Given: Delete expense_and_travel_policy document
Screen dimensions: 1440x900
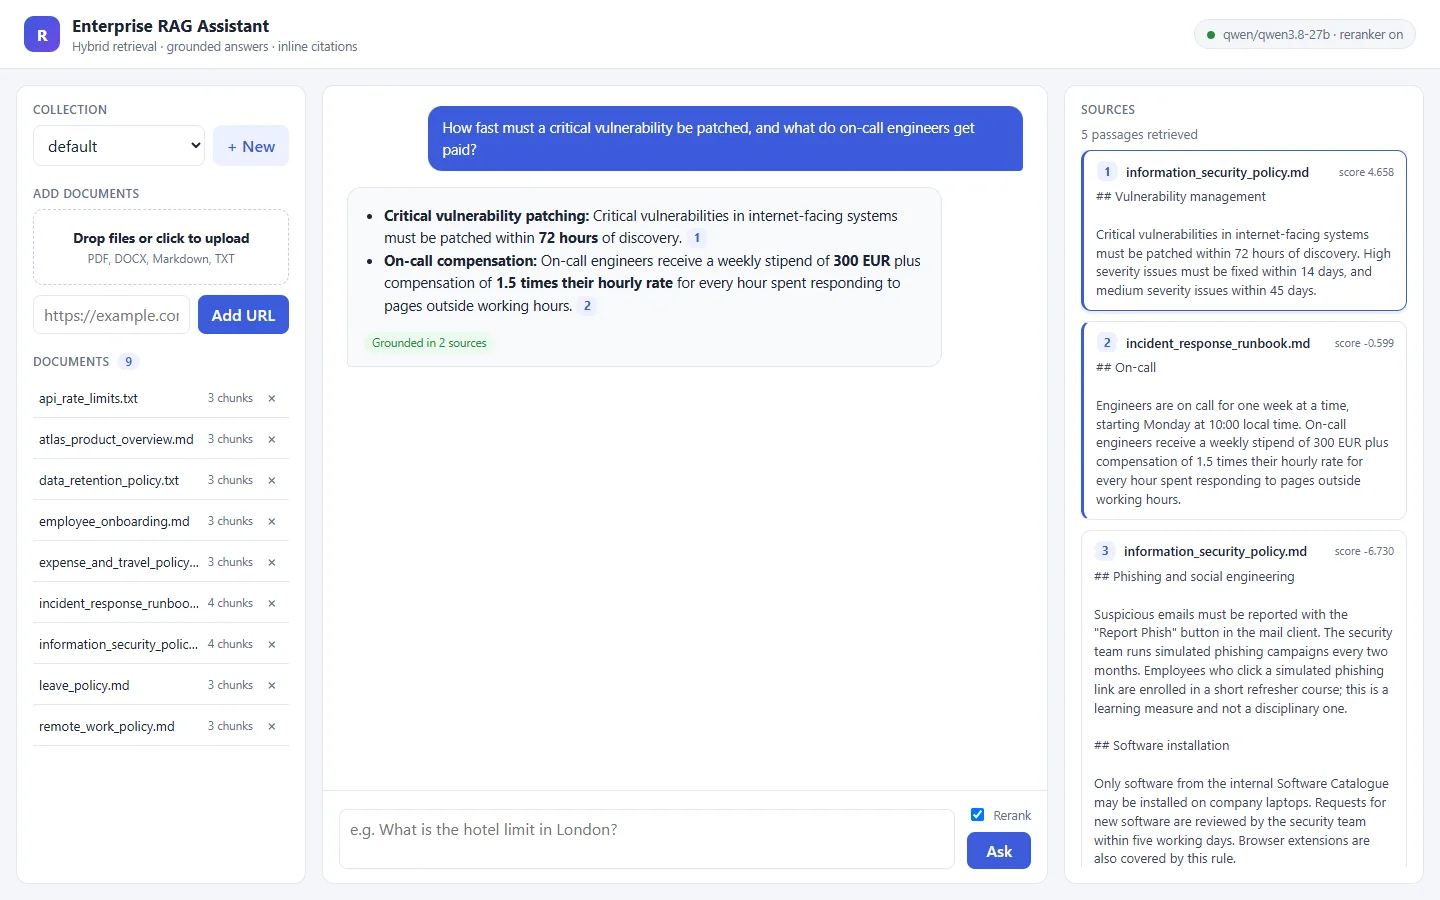Looking at the screenshot, I should pos(272,562).
